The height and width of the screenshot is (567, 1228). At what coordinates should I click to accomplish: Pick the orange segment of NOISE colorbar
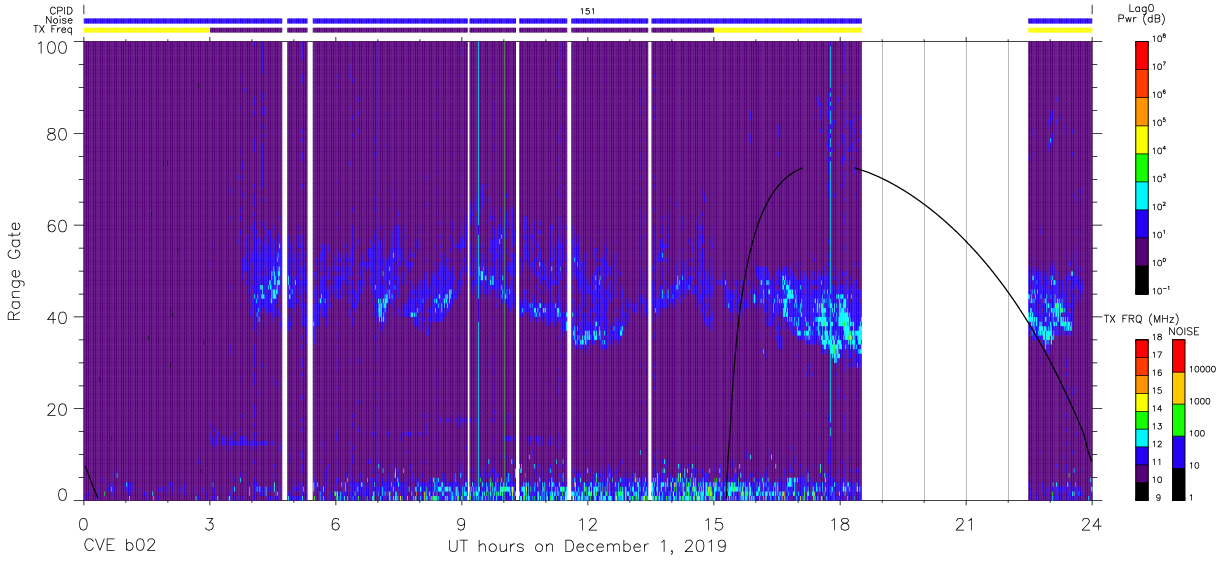1178,387
